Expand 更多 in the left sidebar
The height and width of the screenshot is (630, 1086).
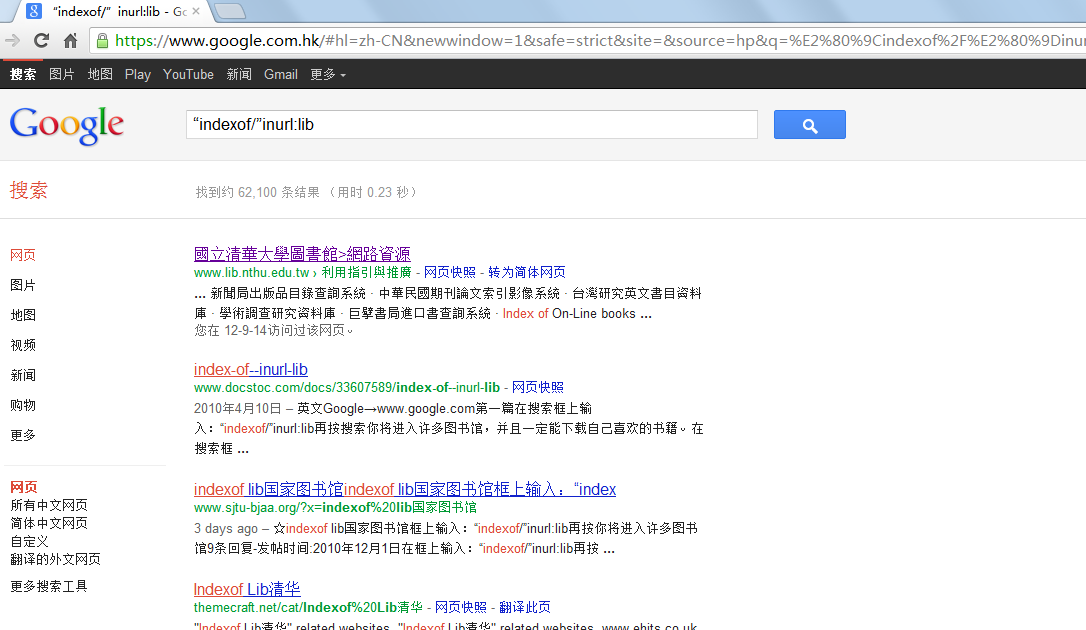click(23, 435)
